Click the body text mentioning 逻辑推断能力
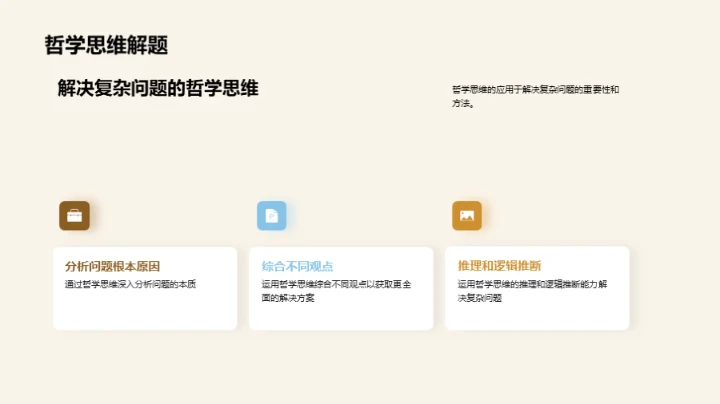The width and height of the screenshot is (720, 404). pos(532,291)
